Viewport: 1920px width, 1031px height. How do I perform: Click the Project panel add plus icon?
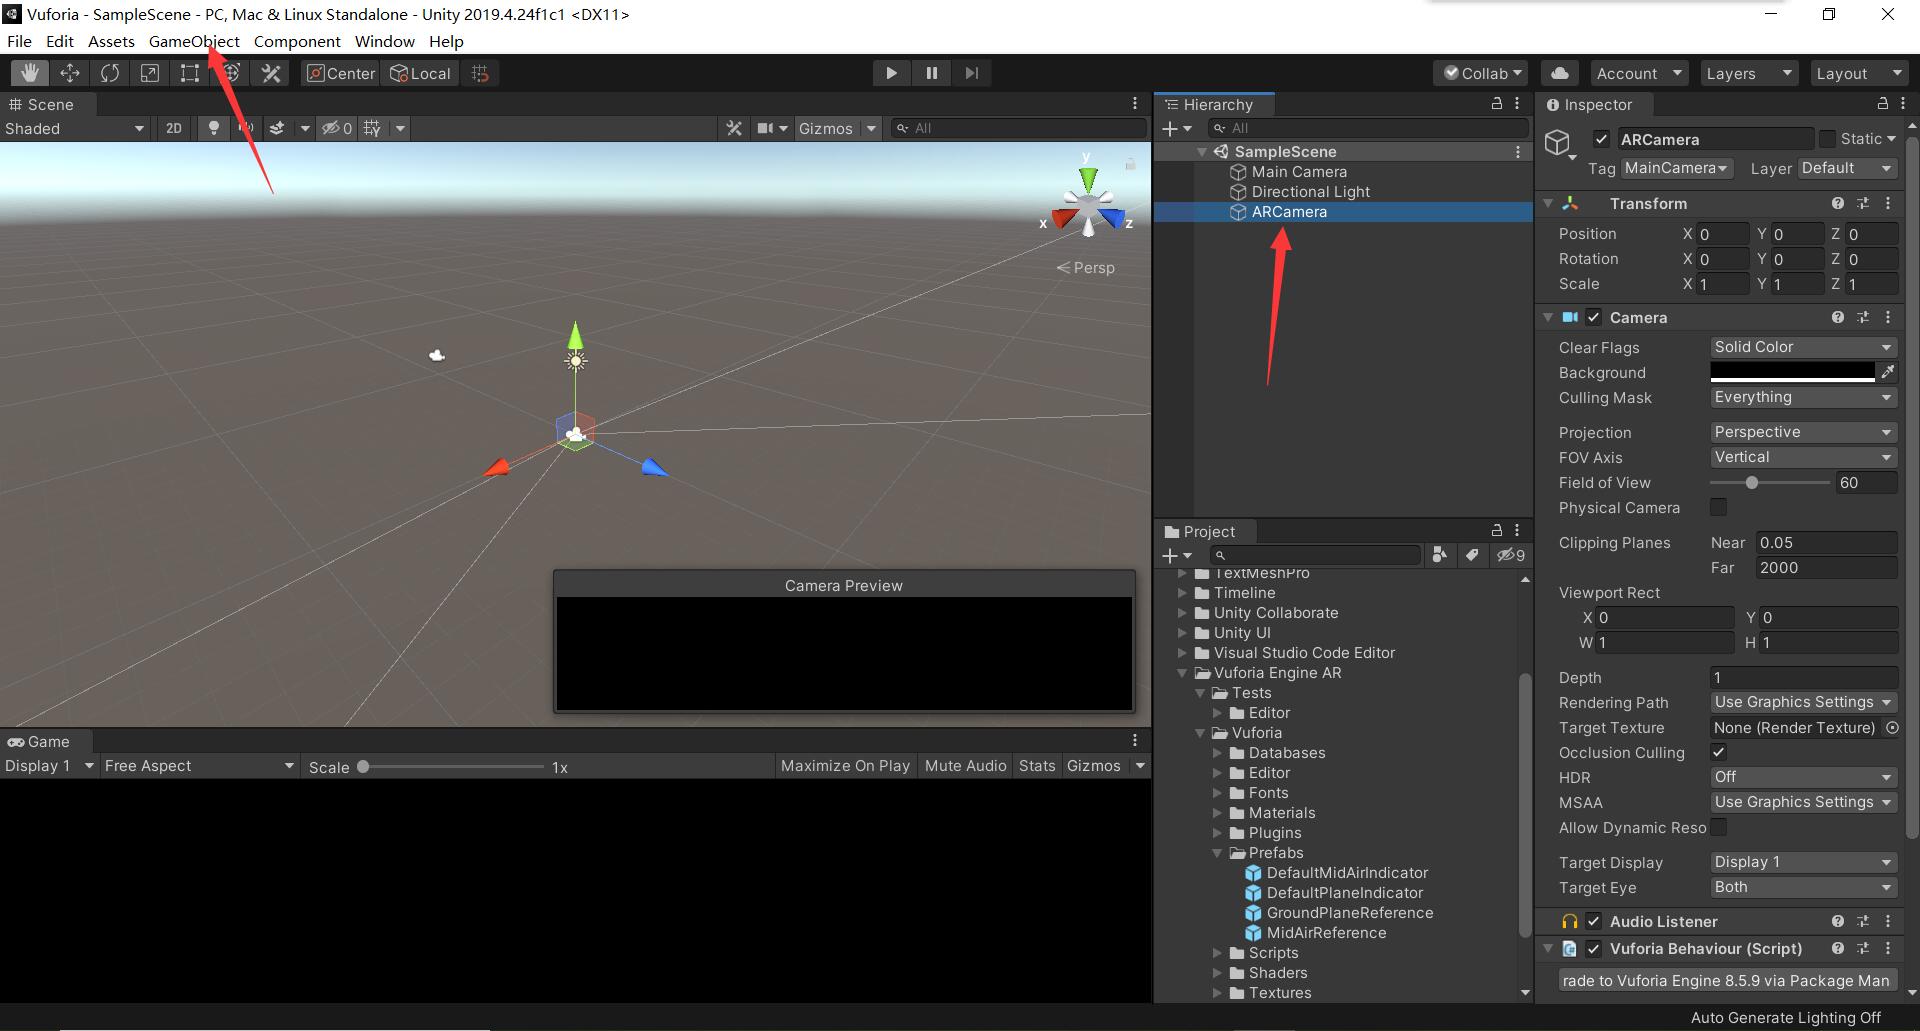point(1170,555)
